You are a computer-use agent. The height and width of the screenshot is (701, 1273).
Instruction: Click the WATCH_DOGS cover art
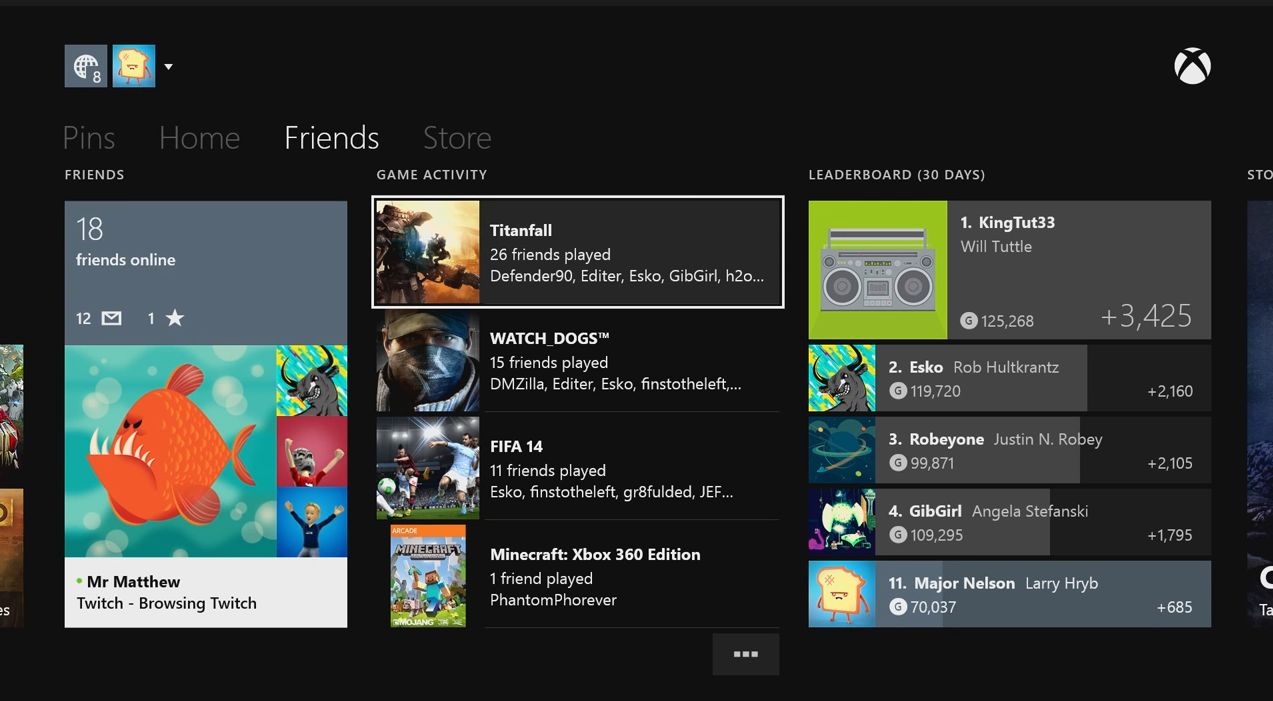428,360
